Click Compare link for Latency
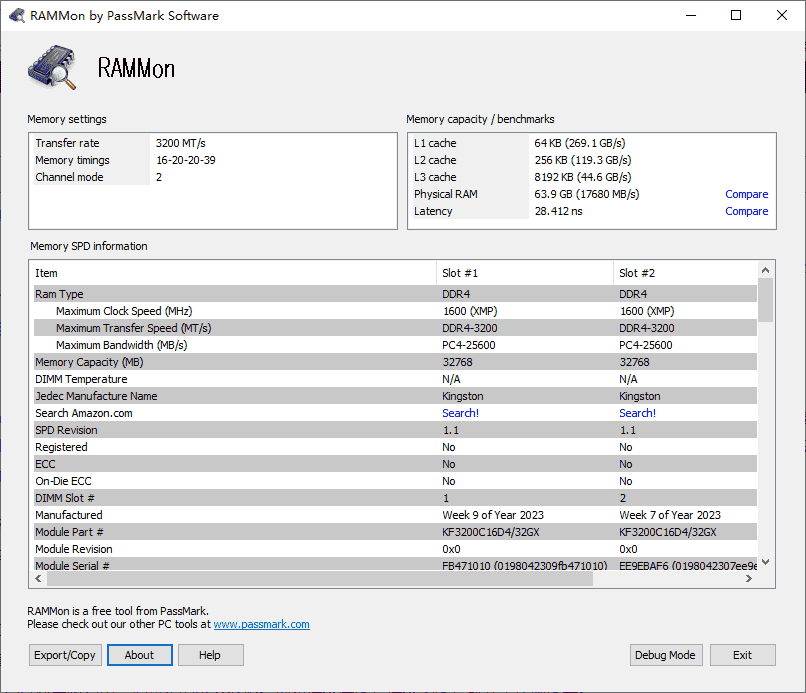Image resolution: width=806 pixels, height=693 pixels. [x=746, y=211]
